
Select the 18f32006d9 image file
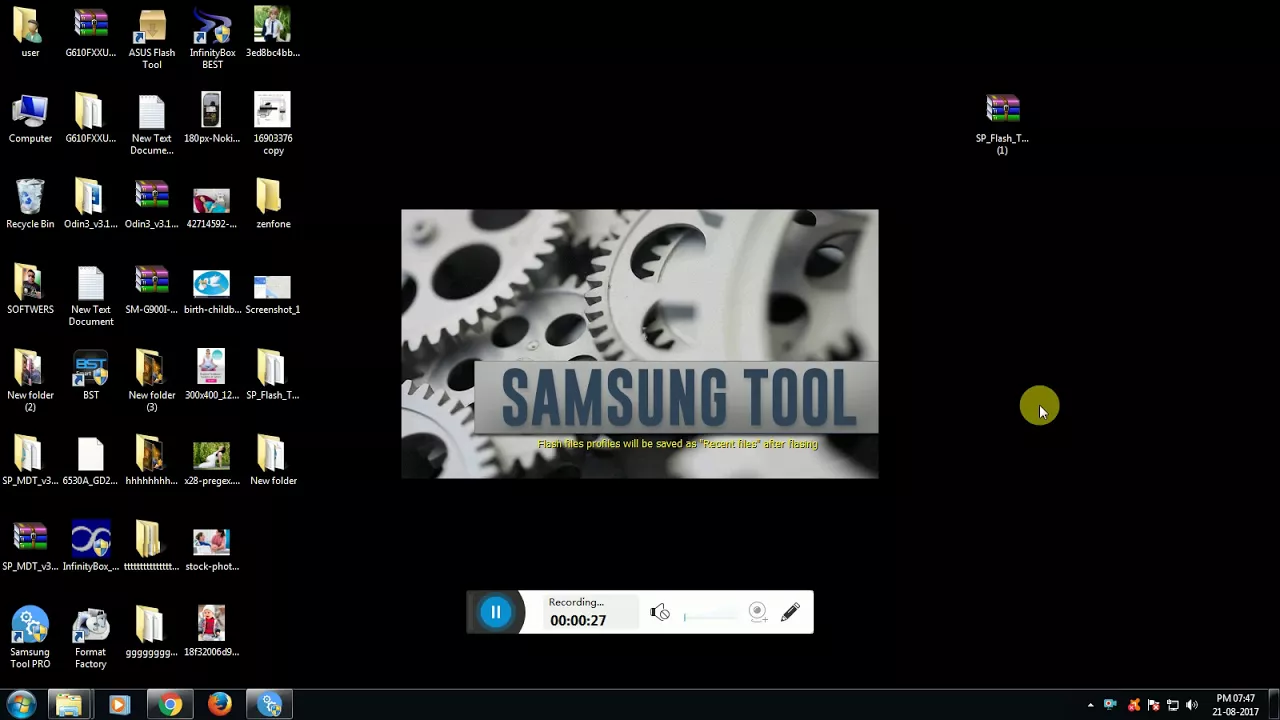pyautogui.click(x=212, y=633)
